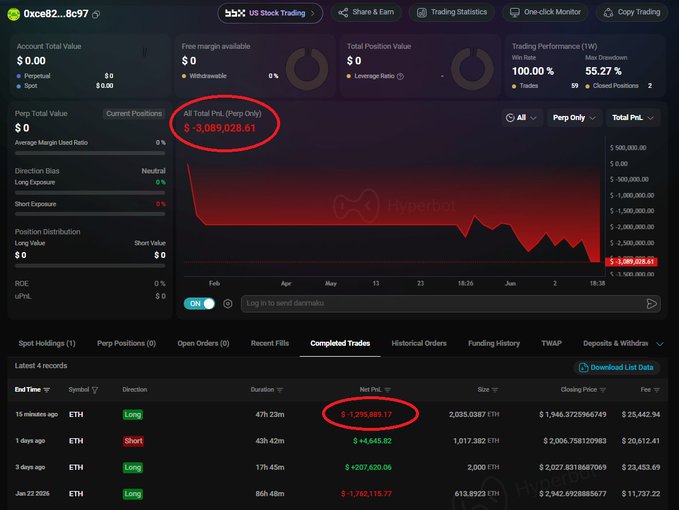Image resolution: width=679 pixels, height=510 pixels.
Task: Switch to Perp Positions (0) tab
Action: 126,343
